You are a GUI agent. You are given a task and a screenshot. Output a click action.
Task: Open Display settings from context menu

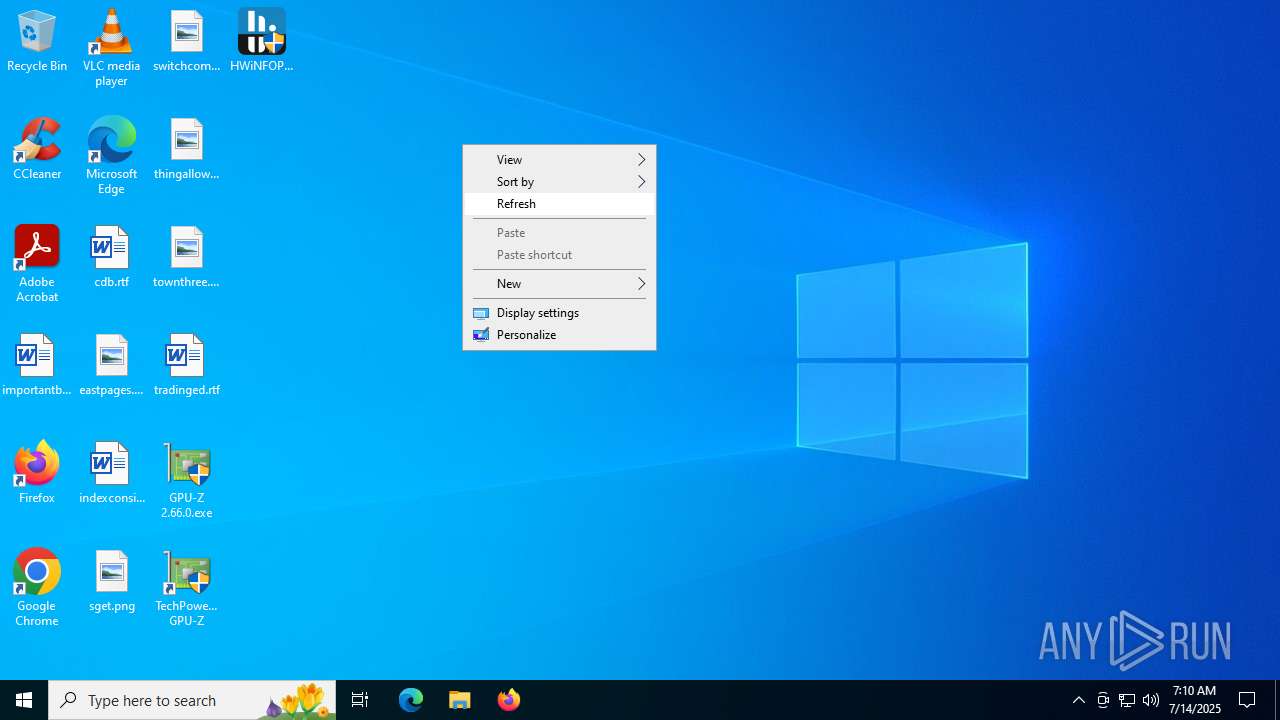click(559, 313)
